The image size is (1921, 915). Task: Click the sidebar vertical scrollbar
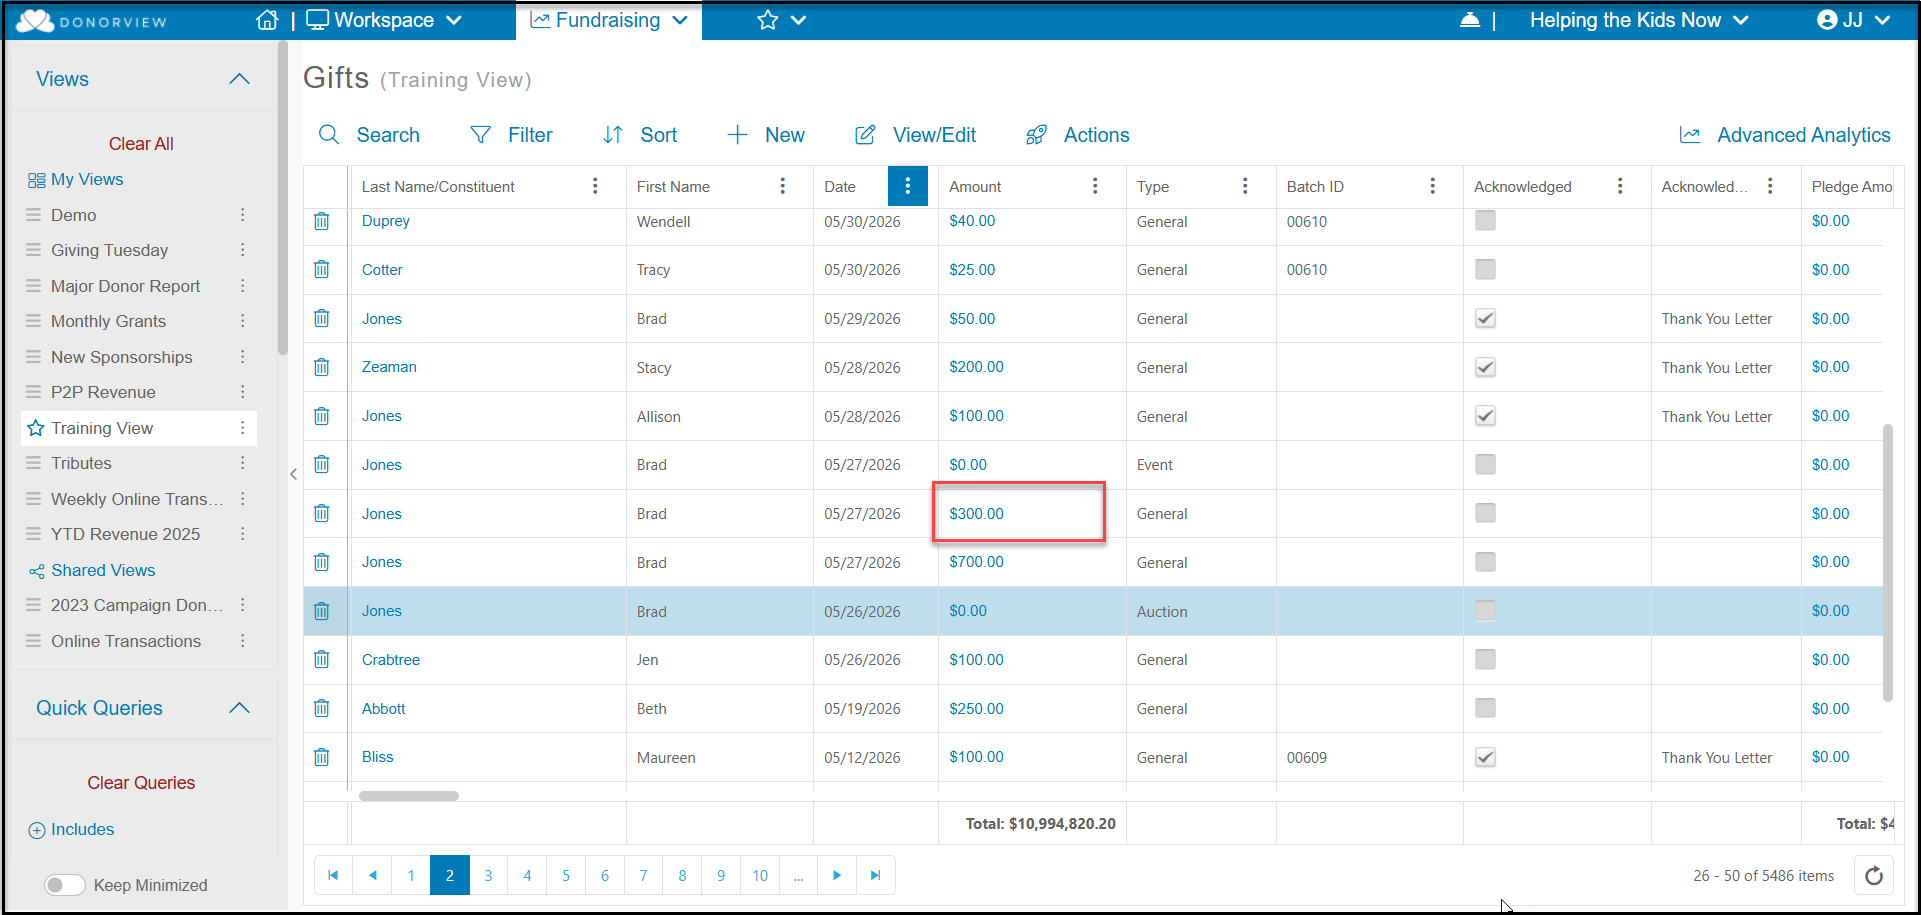point(283,200)
